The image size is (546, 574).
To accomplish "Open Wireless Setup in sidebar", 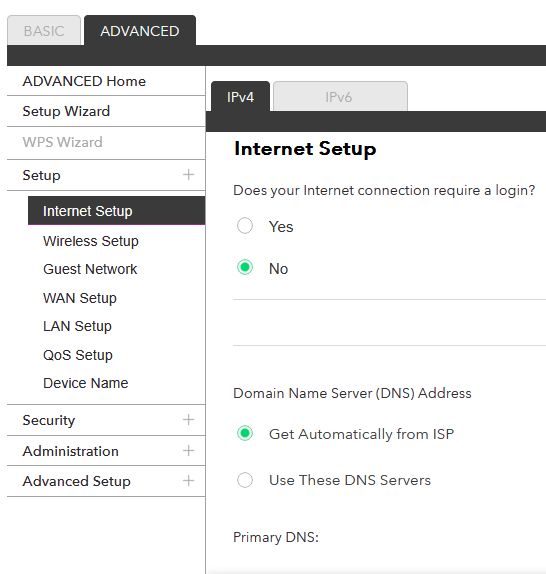I will (x=91, y=241).
